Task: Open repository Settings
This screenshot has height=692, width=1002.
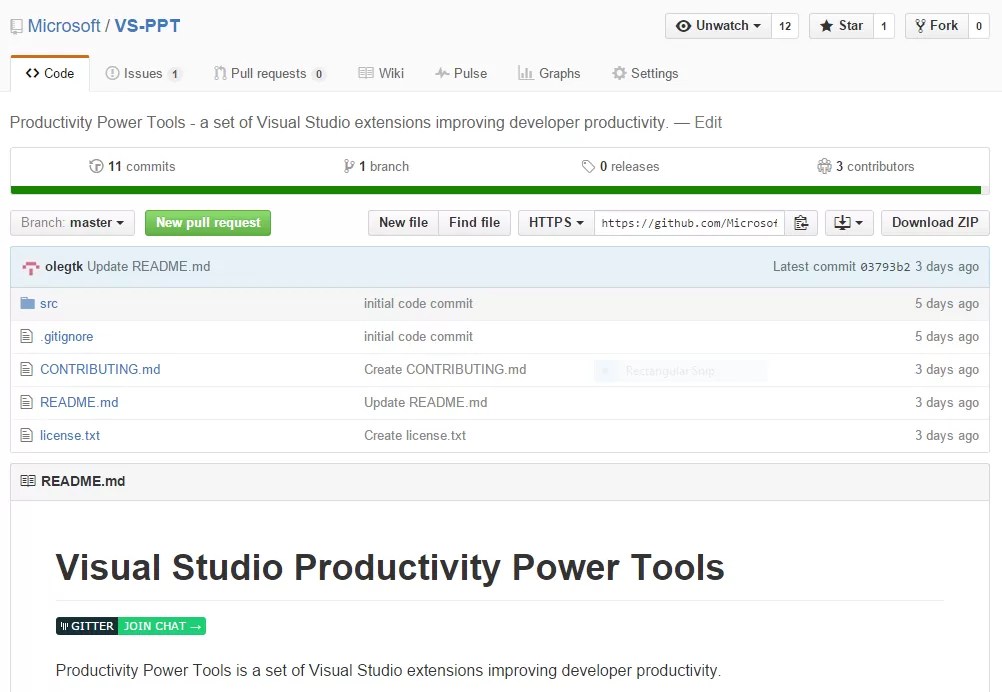Action: pos(645,73)
